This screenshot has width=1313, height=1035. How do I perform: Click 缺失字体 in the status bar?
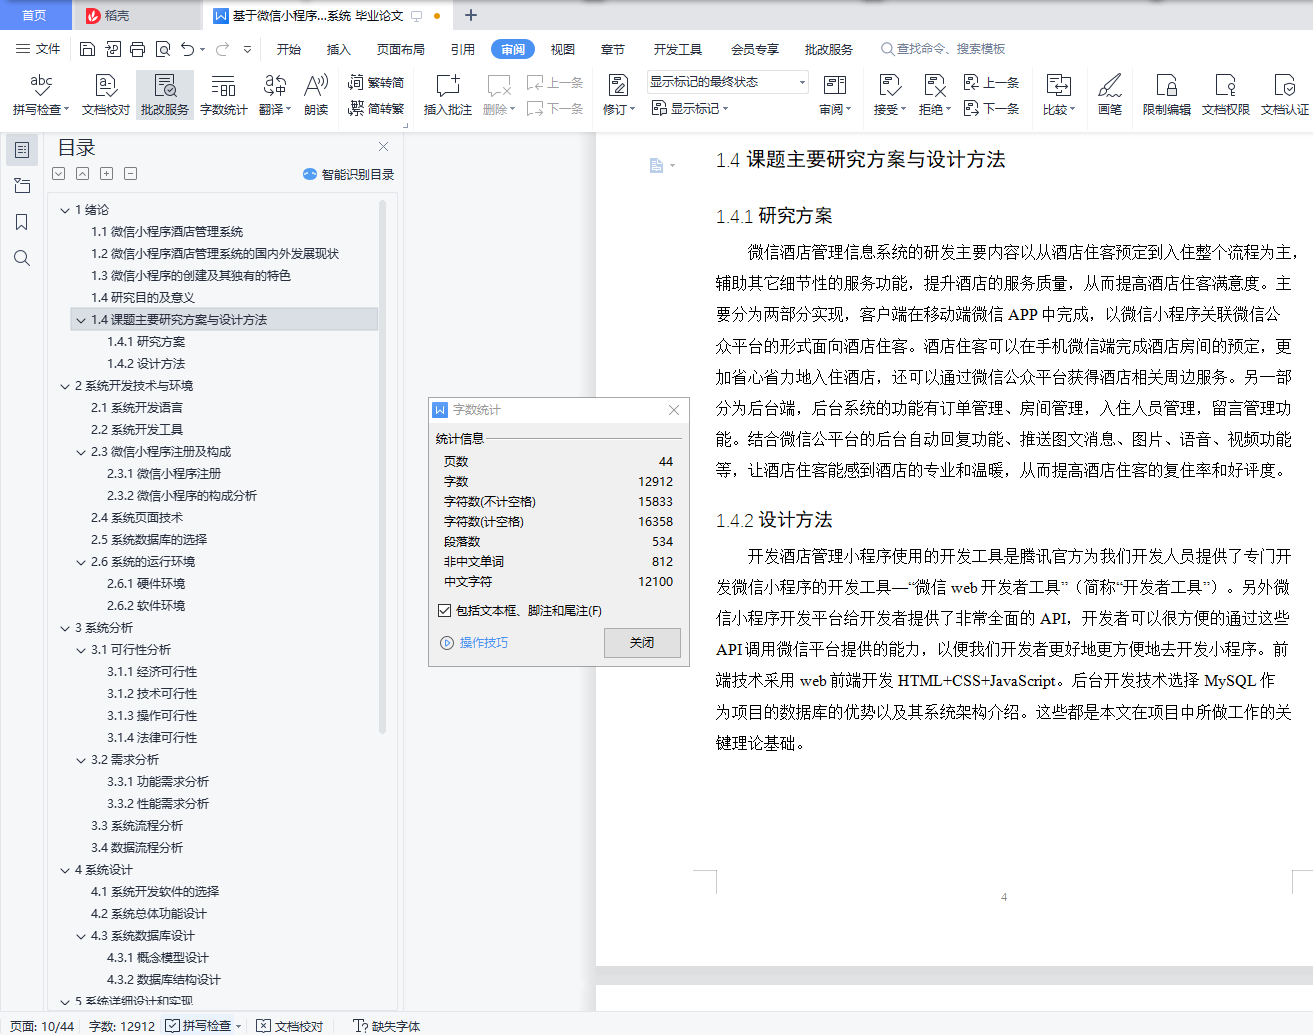tap(387, 1026)
